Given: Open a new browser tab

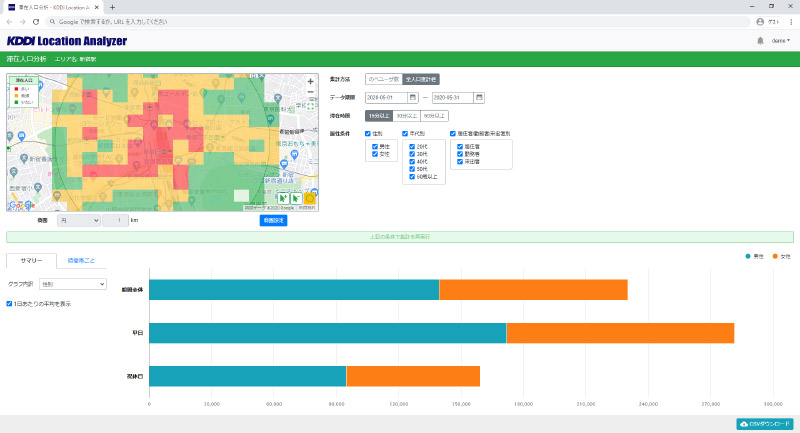Looking at the screenshot, I should coord(112,7).
